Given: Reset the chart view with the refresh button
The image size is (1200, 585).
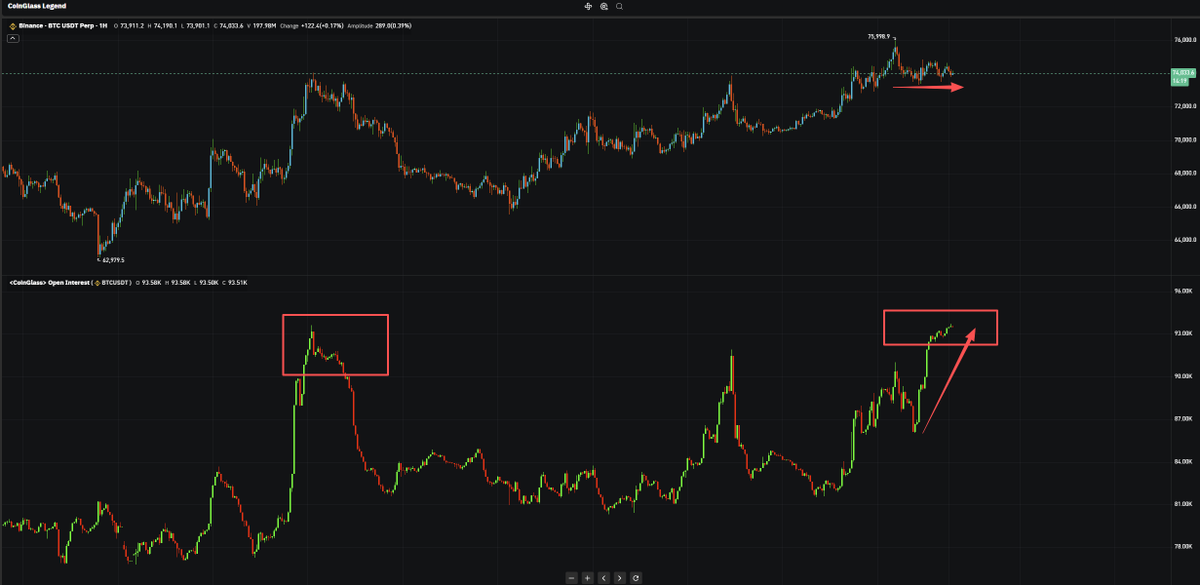Looking at the screenshot, I should (635, 577).
